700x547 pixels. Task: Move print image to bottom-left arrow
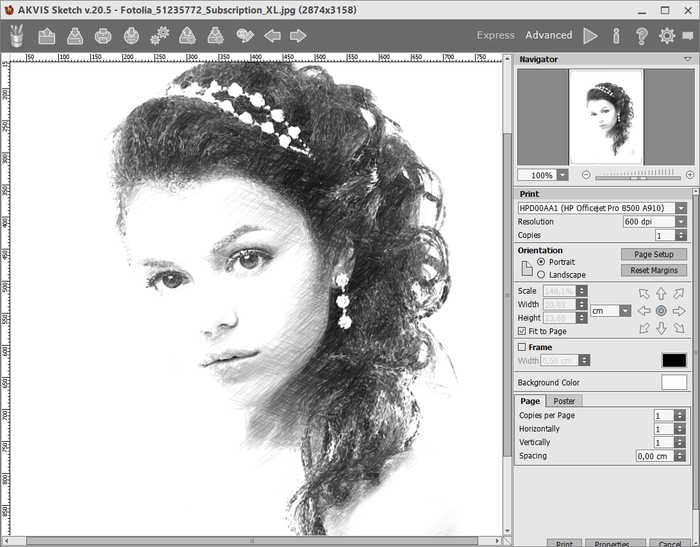[644, 328]
